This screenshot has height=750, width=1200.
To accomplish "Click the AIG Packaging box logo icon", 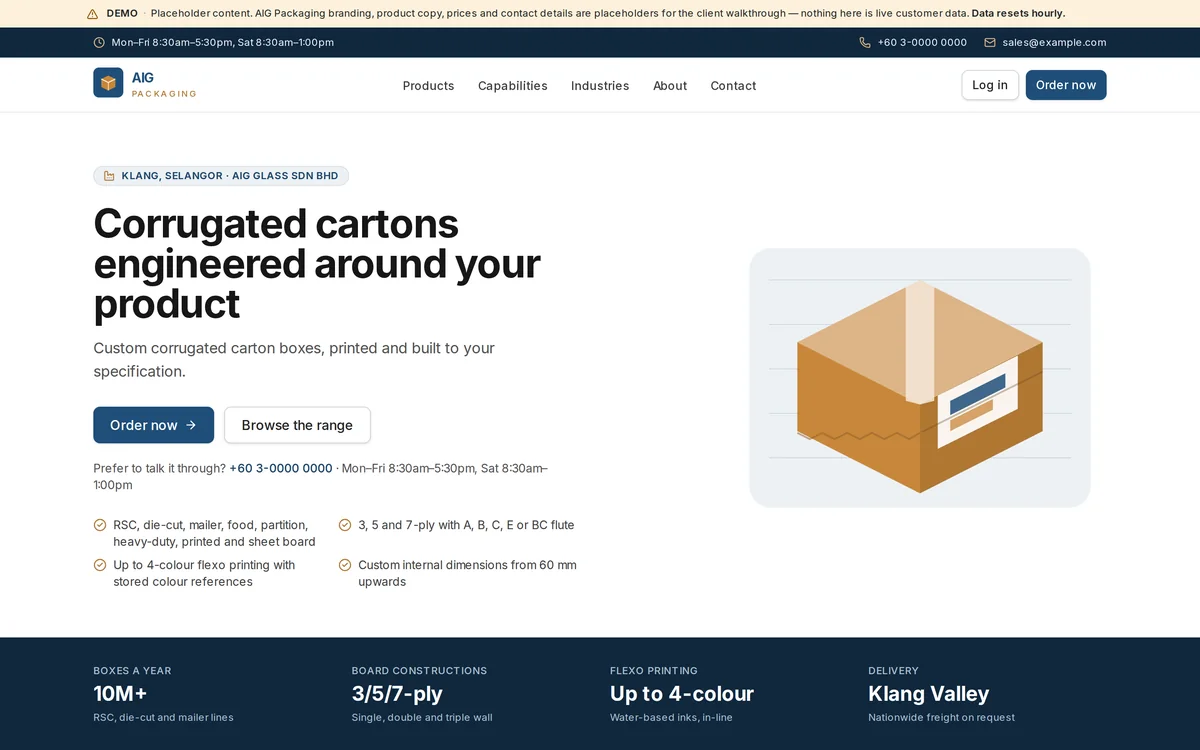I will pos(108,83).
